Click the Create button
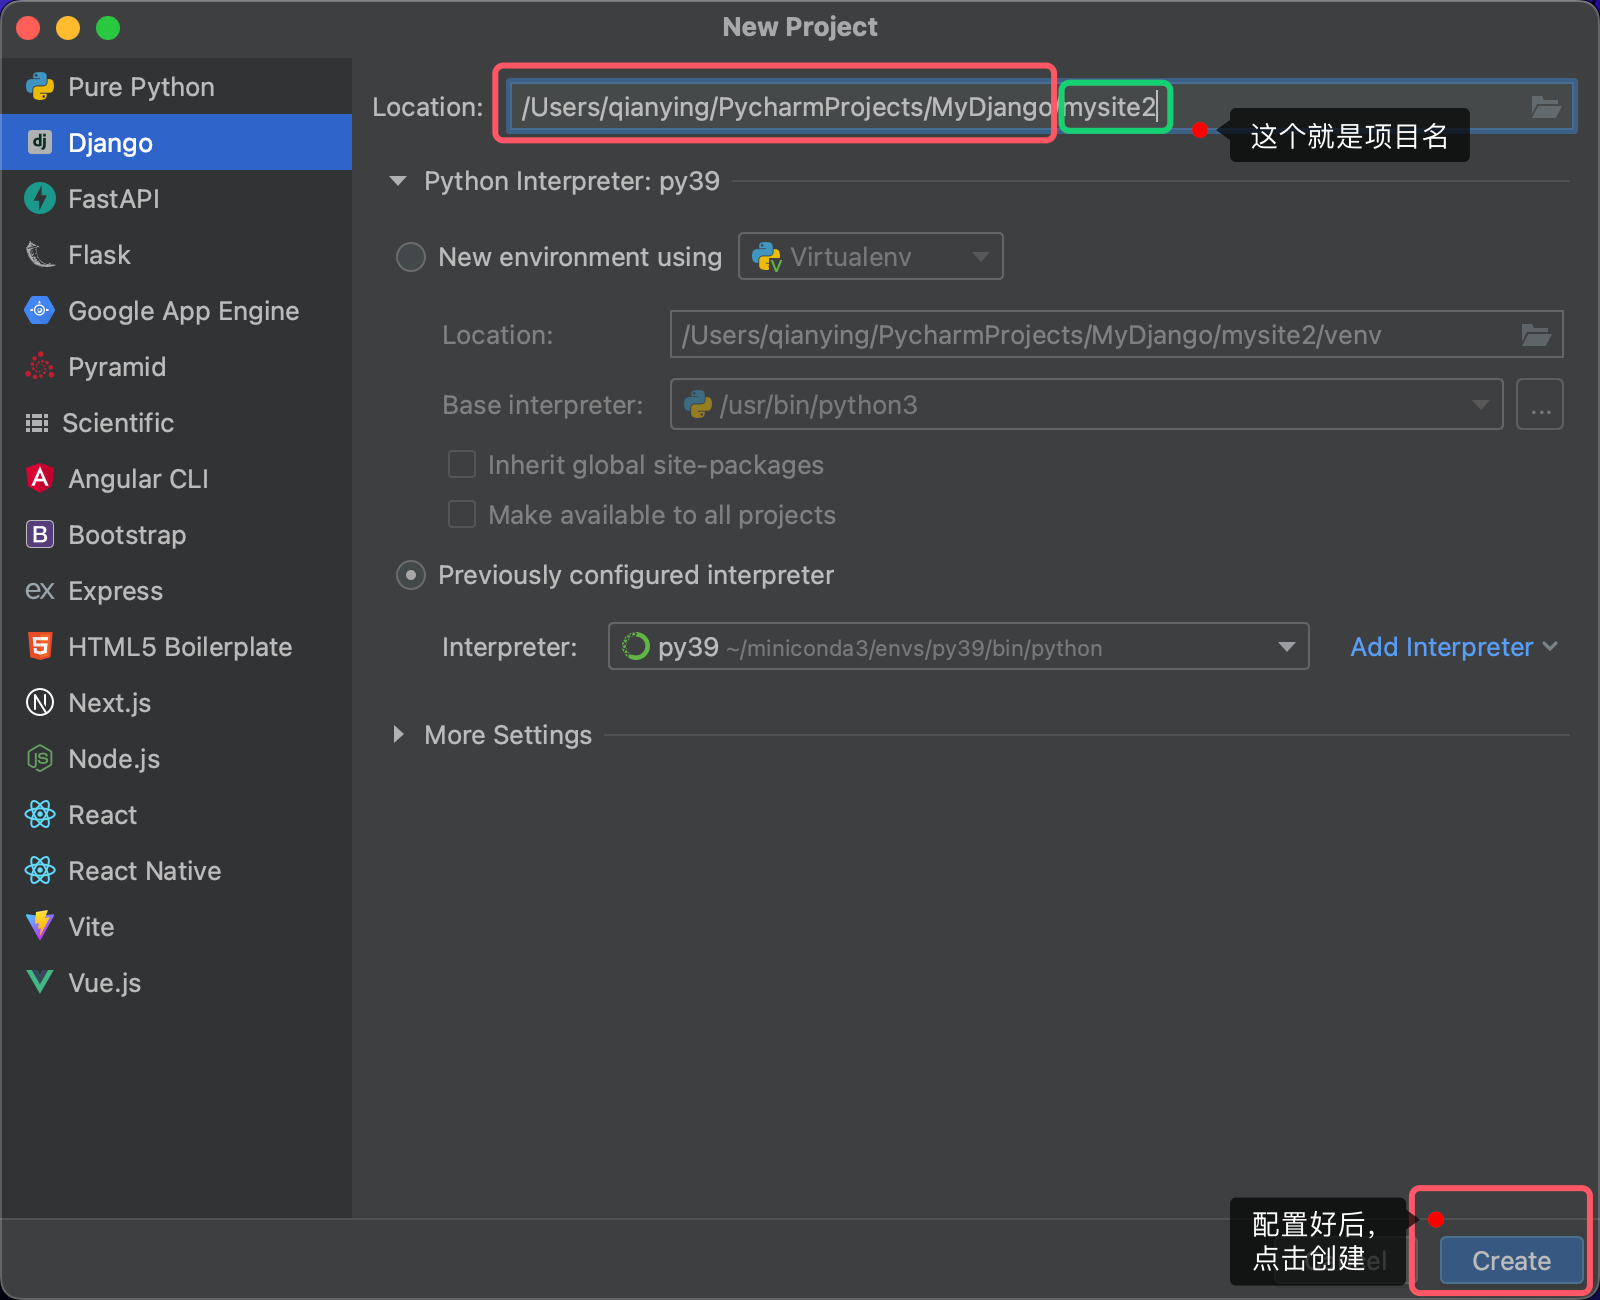 pyautogui.click(x=1511, y=1260)
